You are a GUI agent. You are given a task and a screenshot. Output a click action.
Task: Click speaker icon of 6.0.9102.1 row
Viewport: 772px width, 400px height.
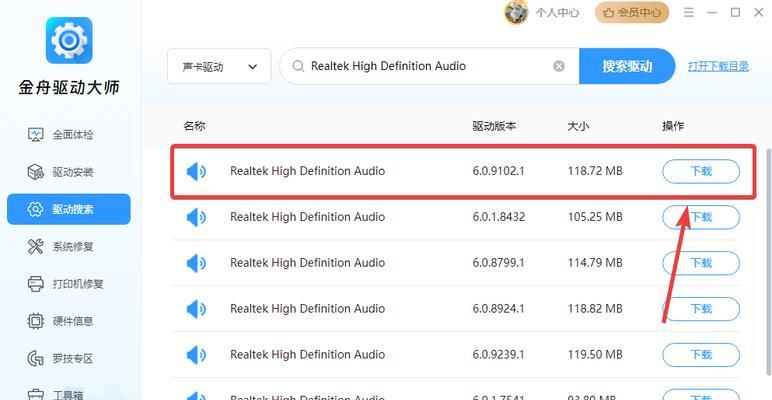coord(196,171)
